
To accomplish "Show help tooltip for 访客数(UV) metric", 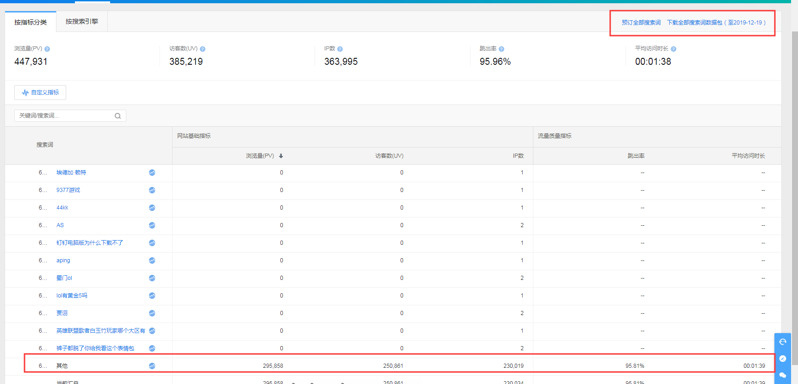I will [x=203, y=49].
